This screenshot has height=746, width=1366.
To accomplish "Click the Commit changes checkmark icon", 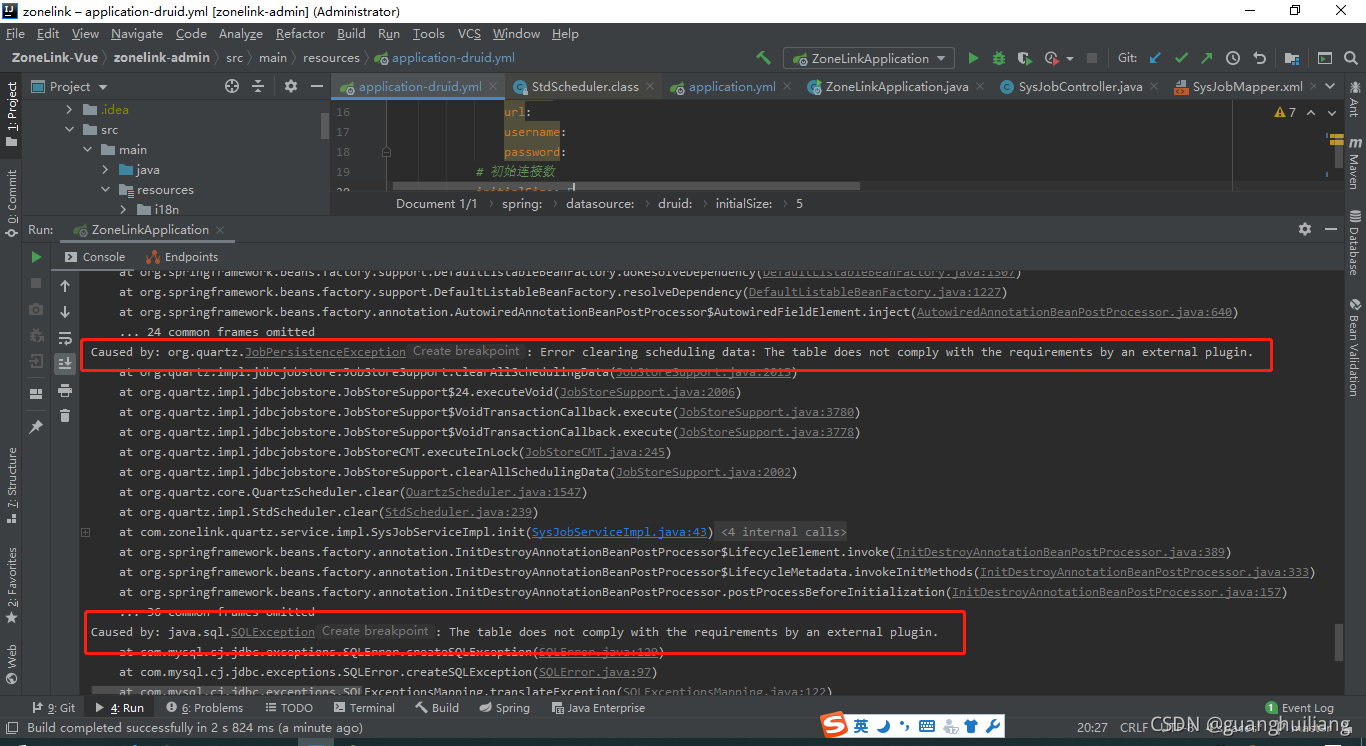I will point(1179,58).
